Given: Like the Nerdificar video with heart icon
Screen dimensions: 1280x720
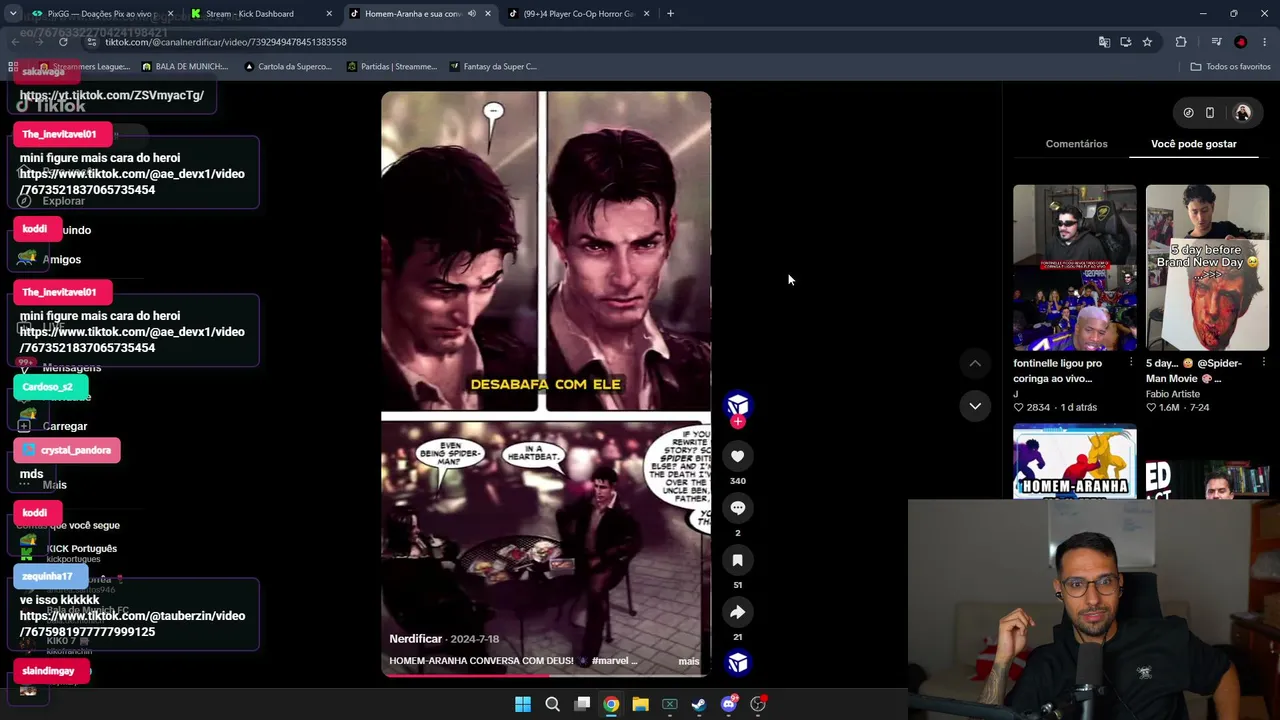Looking at the screenshot, I should tap(737, 456).
